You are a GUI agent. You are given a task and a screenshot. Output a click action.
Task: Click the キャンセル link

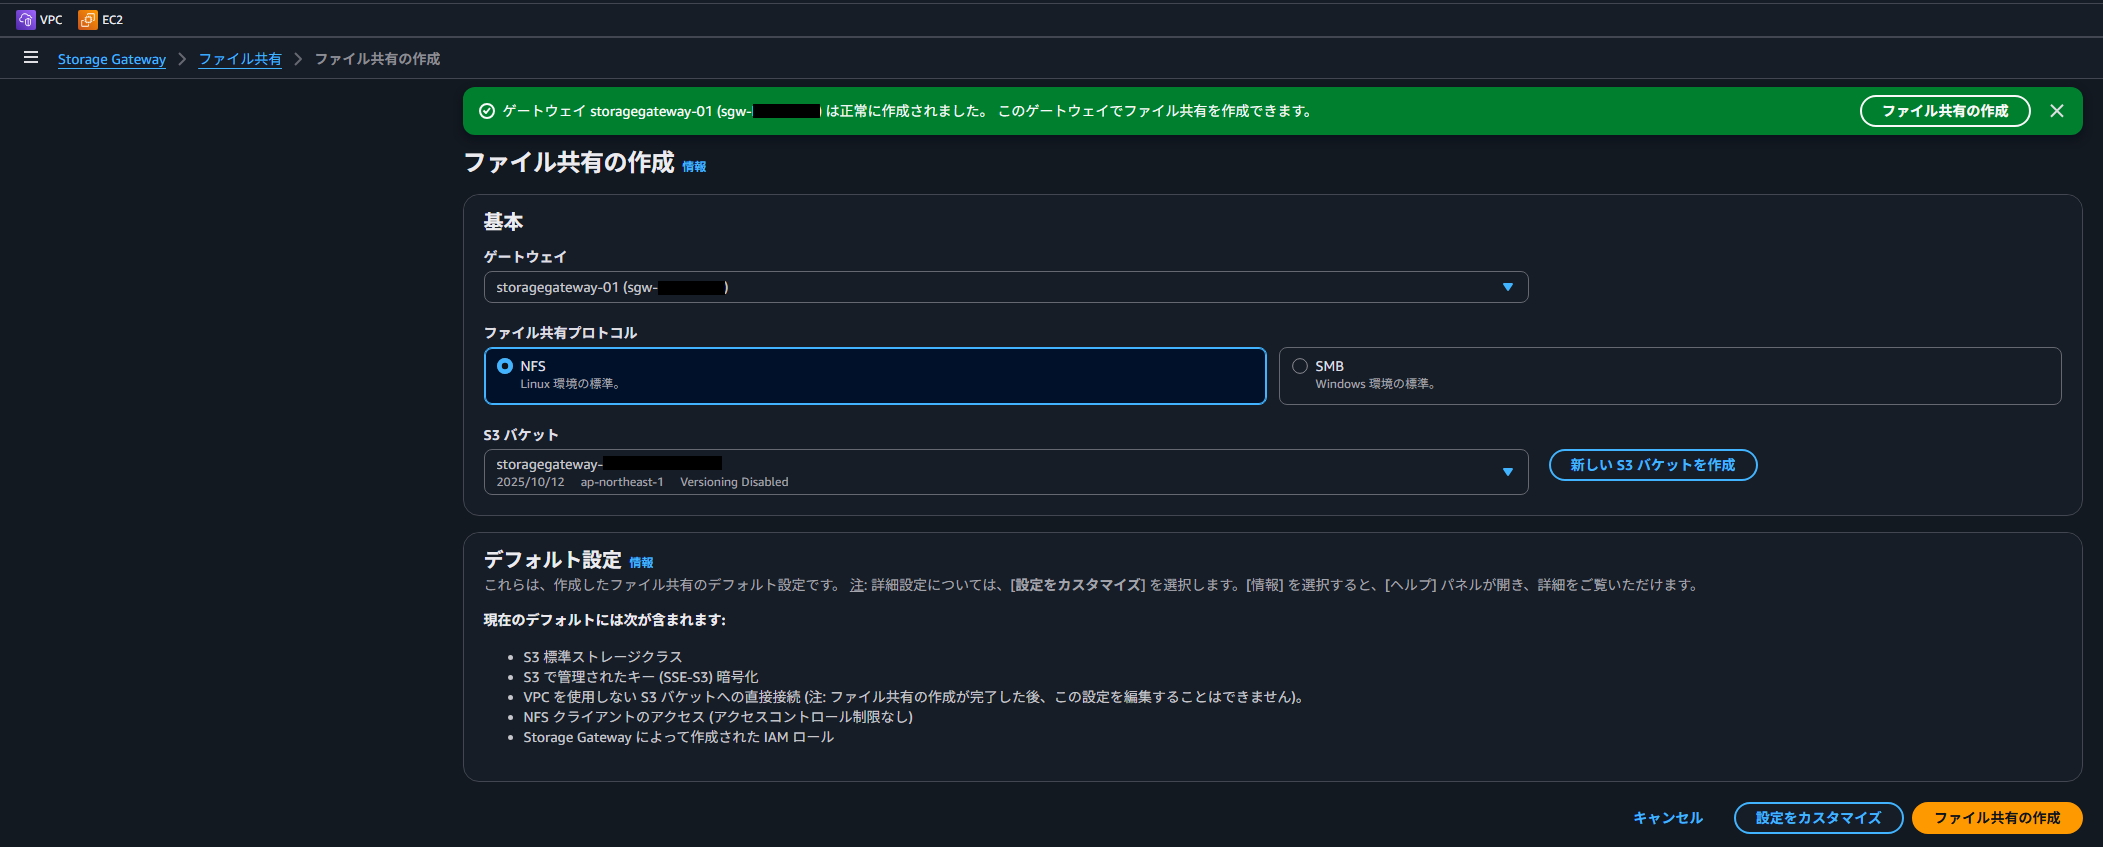click(1667, 818)
